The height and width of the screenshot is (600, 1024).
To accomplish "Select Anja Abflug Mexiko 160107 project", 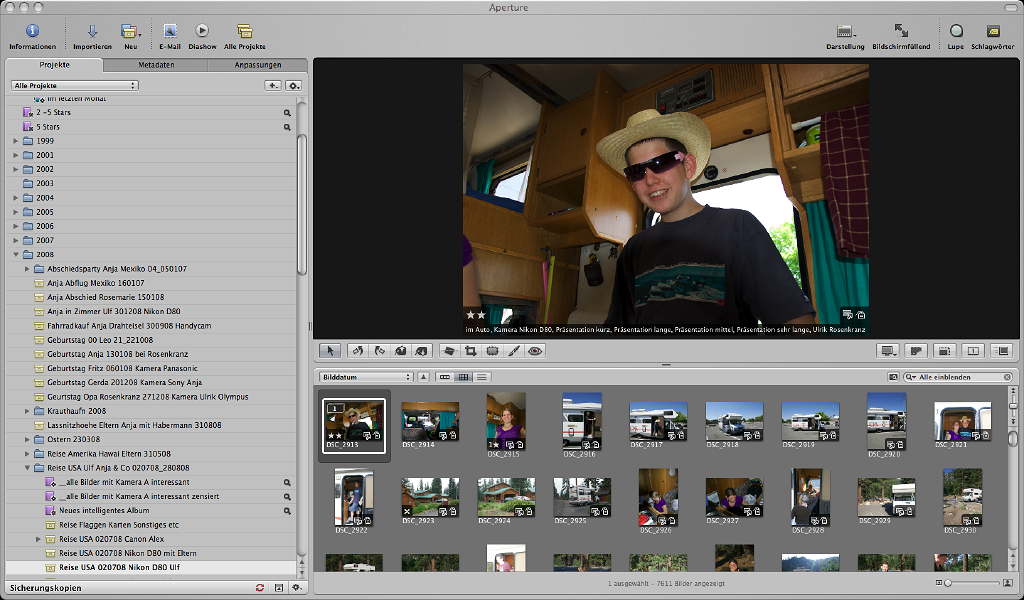I will coord(151,283).
